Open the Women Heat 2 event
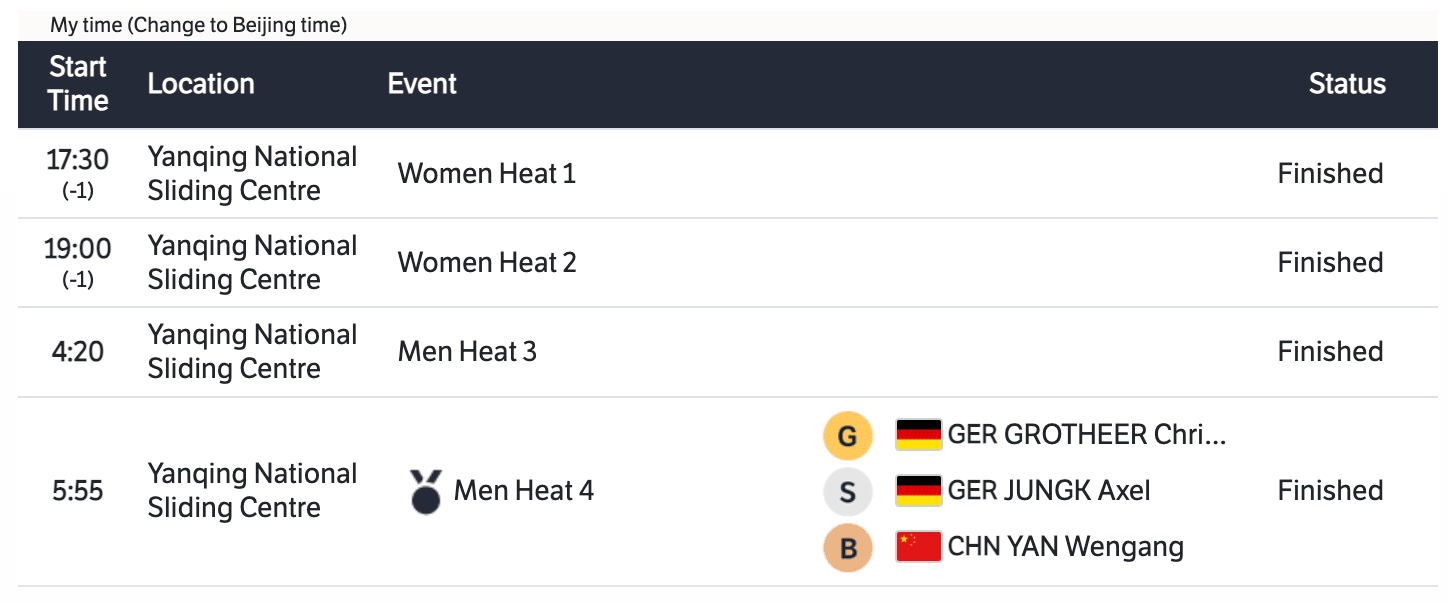The image size is (1449, 602). pos(486,263)
